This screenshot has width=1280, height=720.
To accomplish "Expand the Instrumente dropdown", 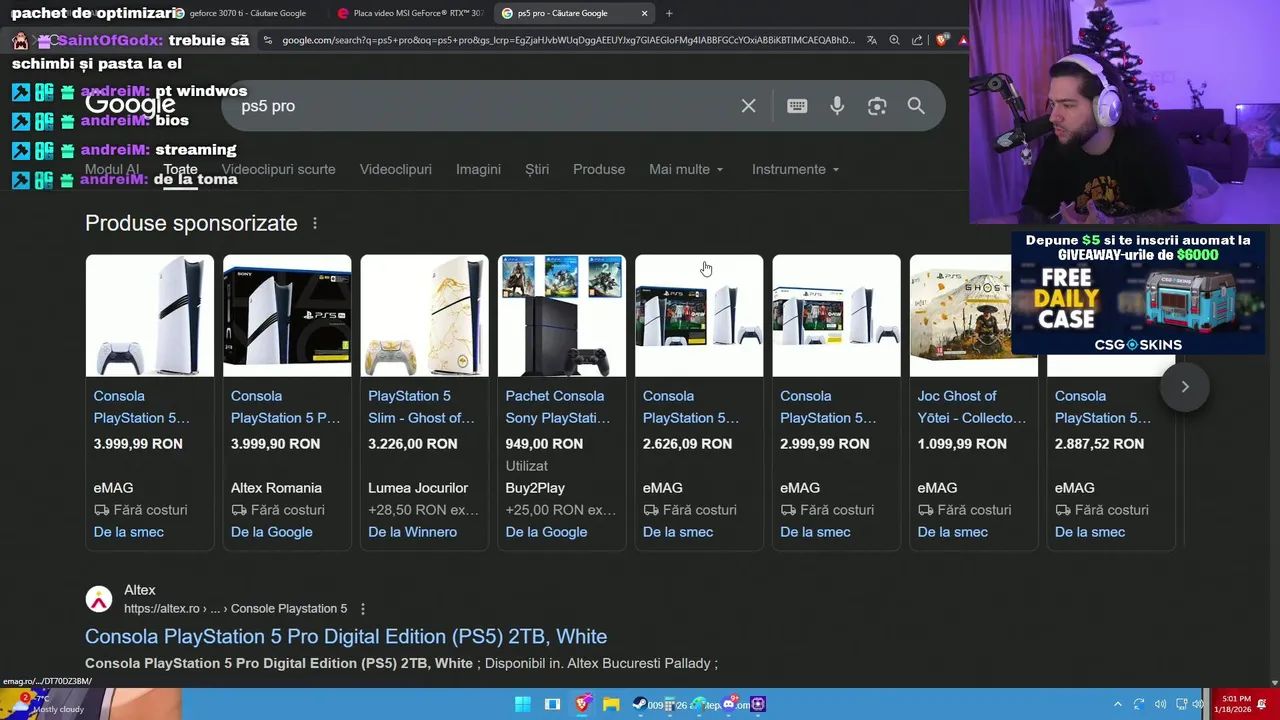I will coord(795,169).
